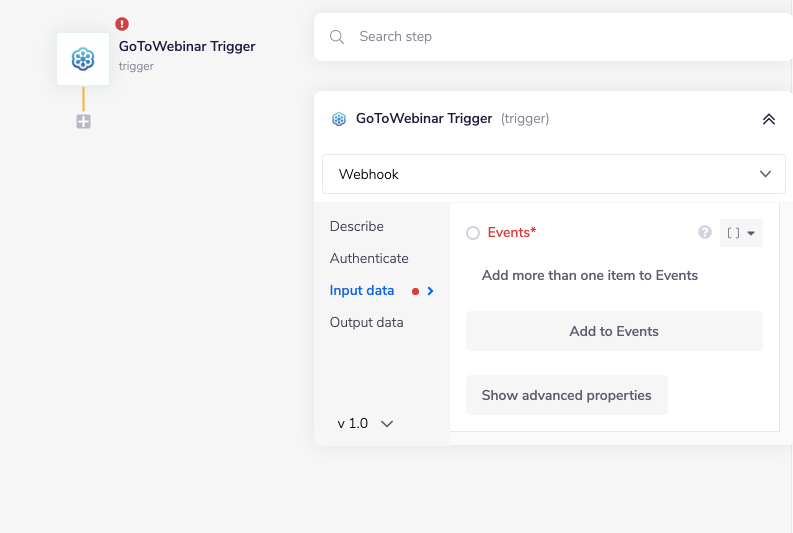Open the Webhook operation dropdown
Screen dimensions: 793x533
click(554, 174)
